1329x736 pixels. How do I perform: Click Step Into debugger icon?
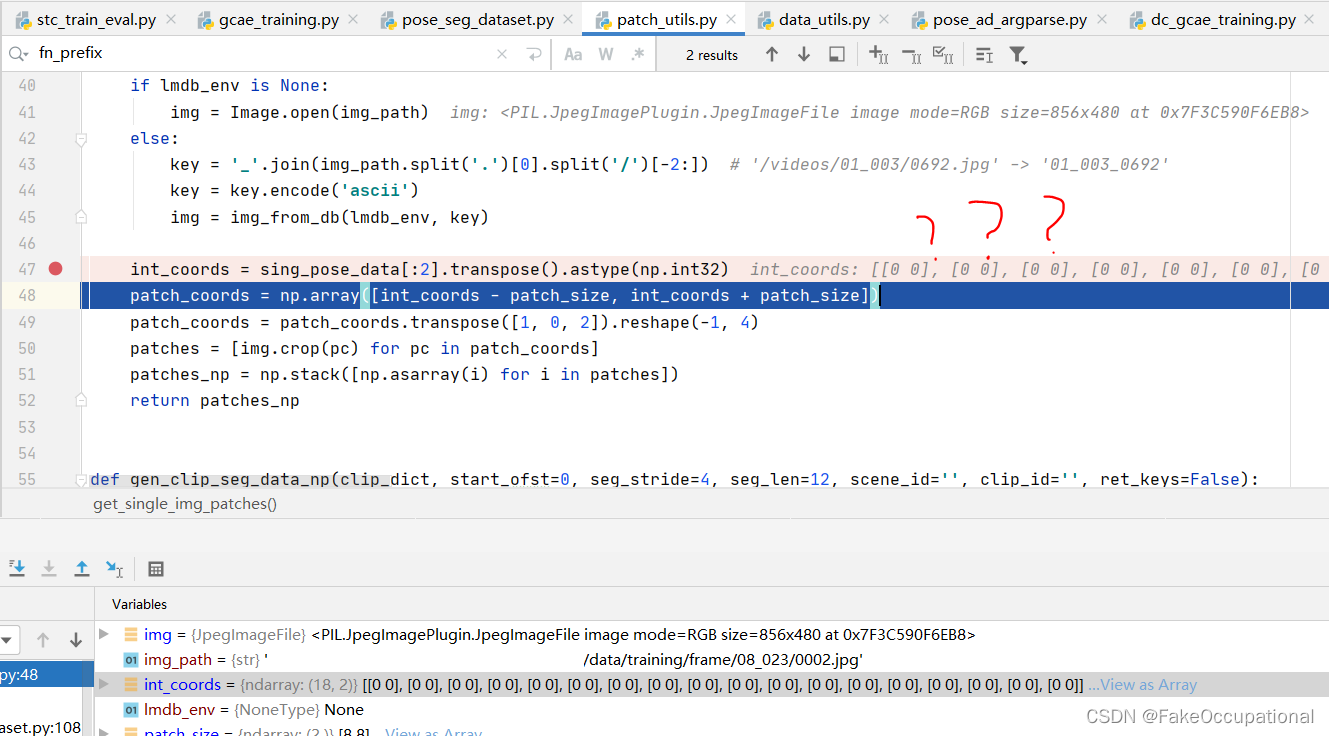[17, 568]
